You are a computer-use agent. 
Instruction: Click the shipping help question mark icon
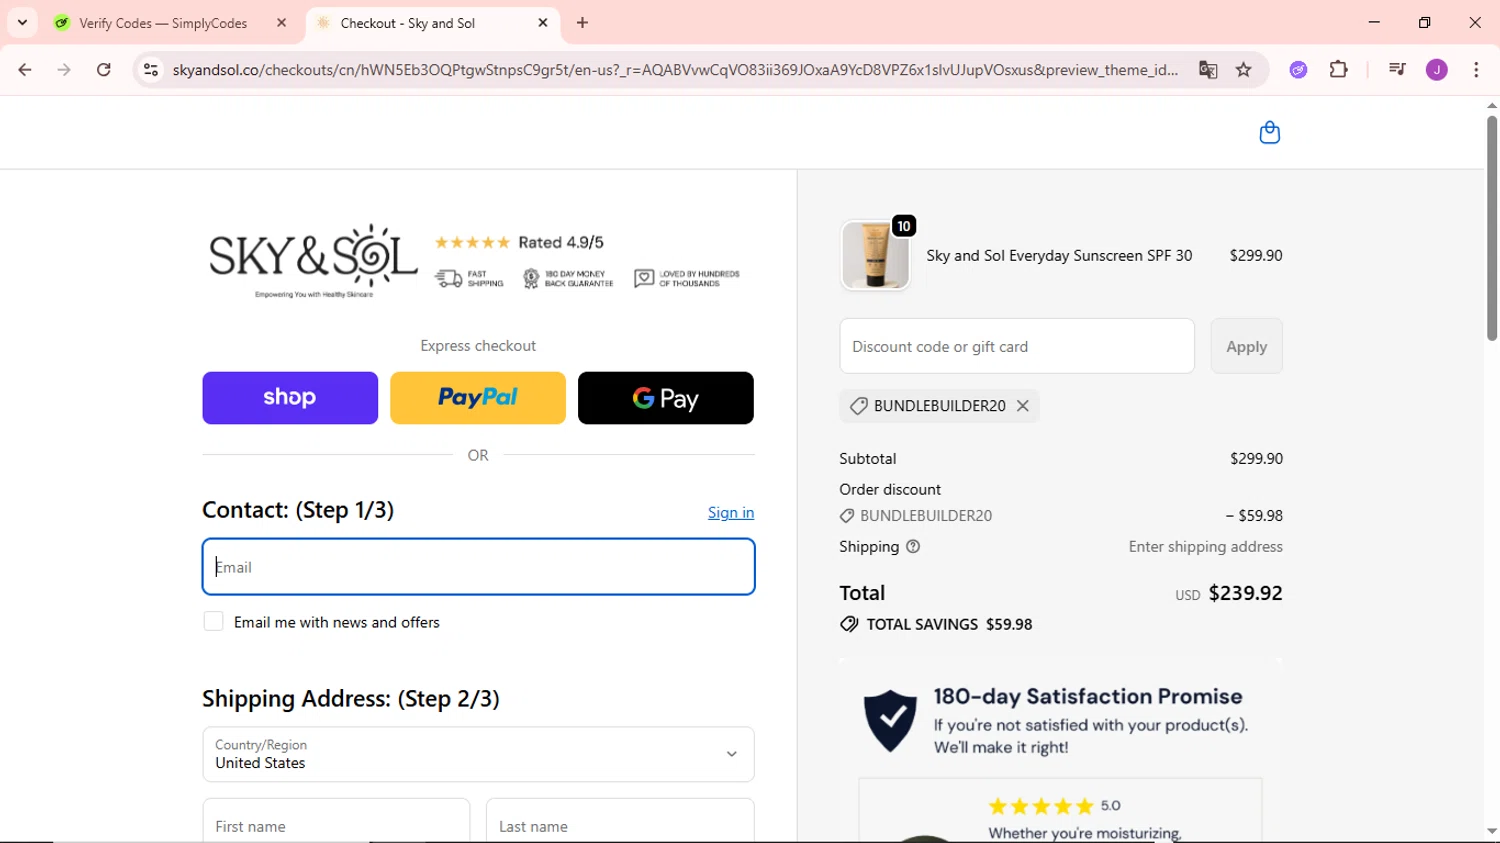click(913, 547)
